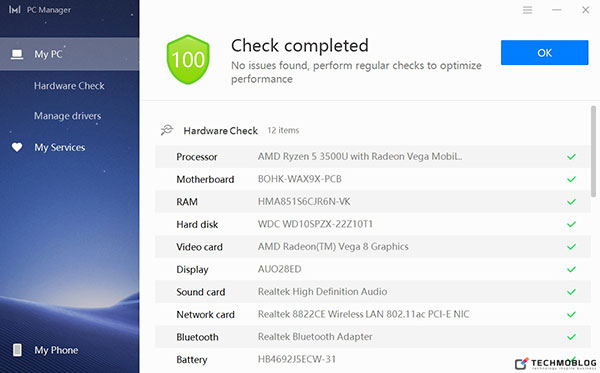Viewport: 600px width, 373px height.
Task: Select the My PC sidebar item
Action: pos(70,54)
